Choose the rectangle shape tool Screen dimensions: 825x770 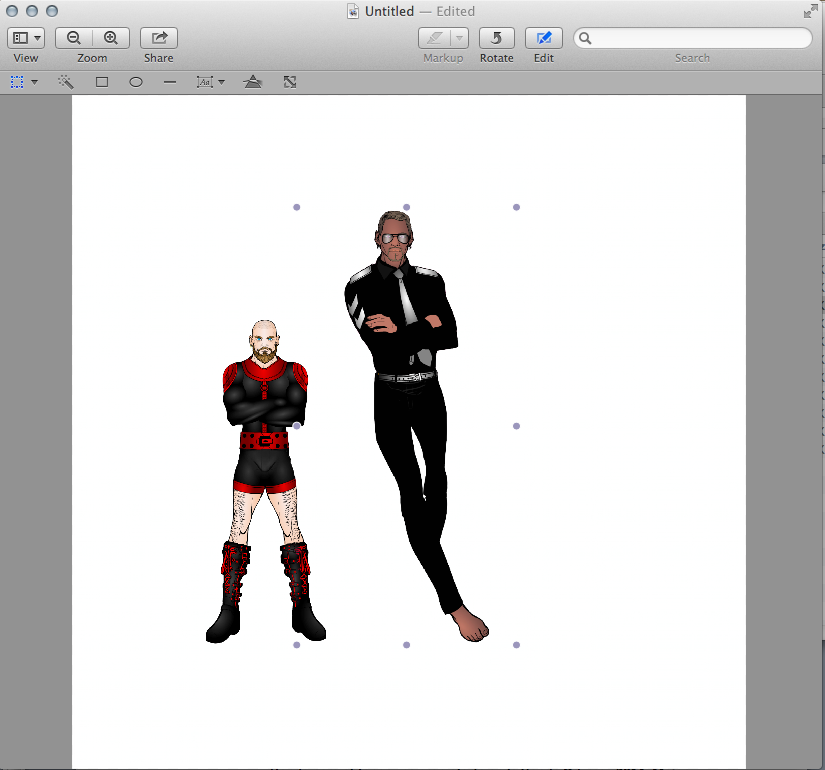tap(102, 82)
